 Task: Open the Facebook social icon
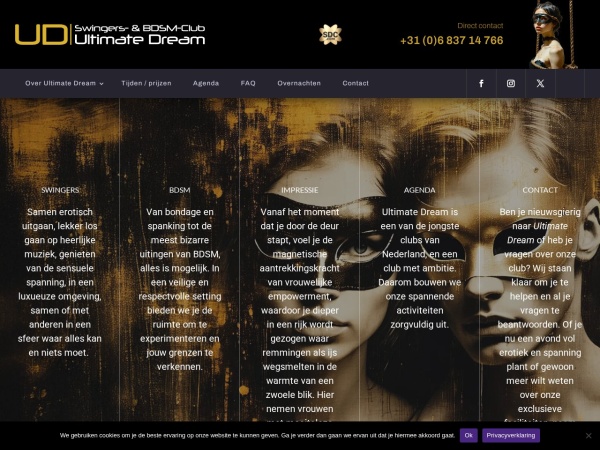point(481,83)
